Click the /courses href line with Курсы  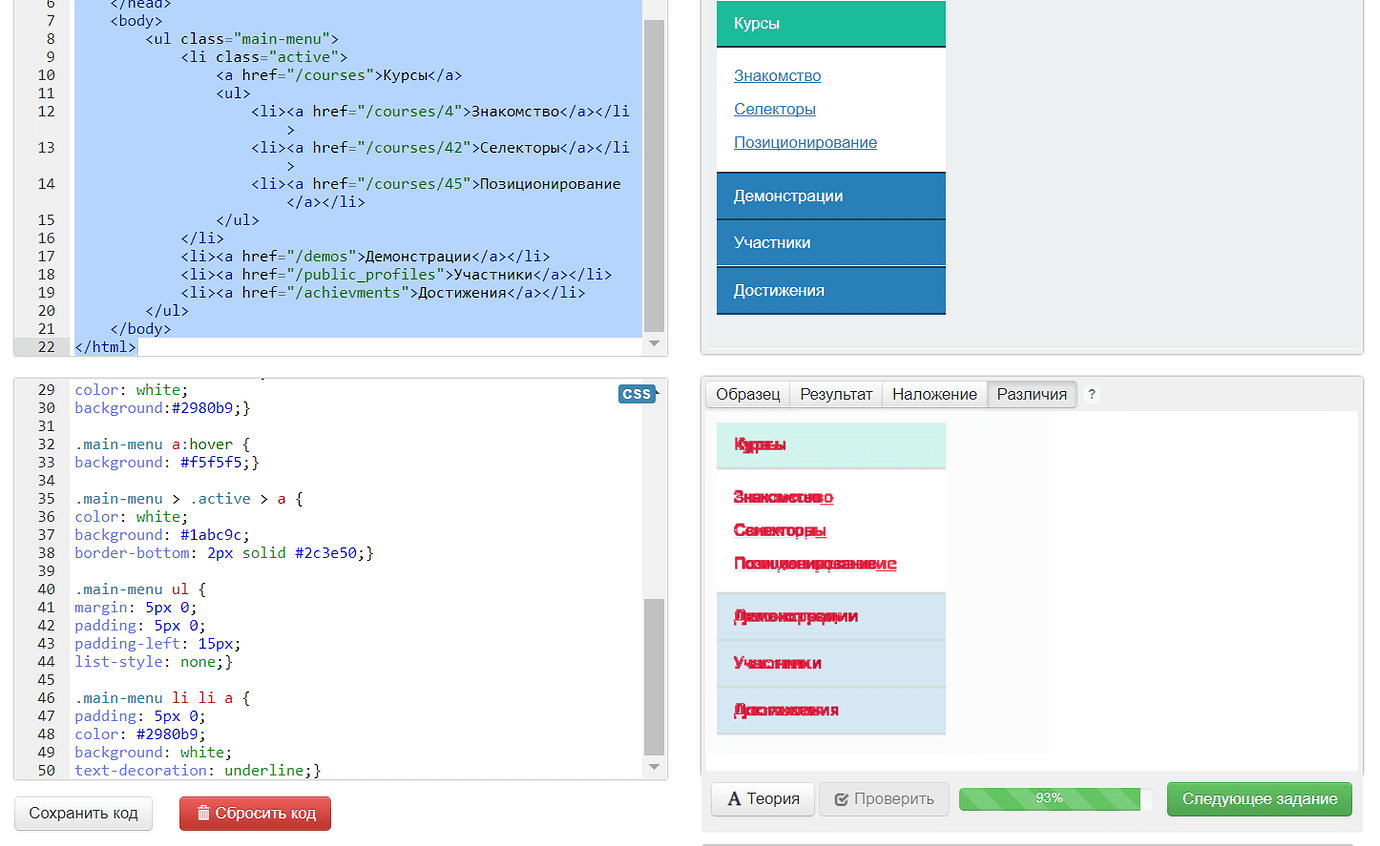coord(339,75)
